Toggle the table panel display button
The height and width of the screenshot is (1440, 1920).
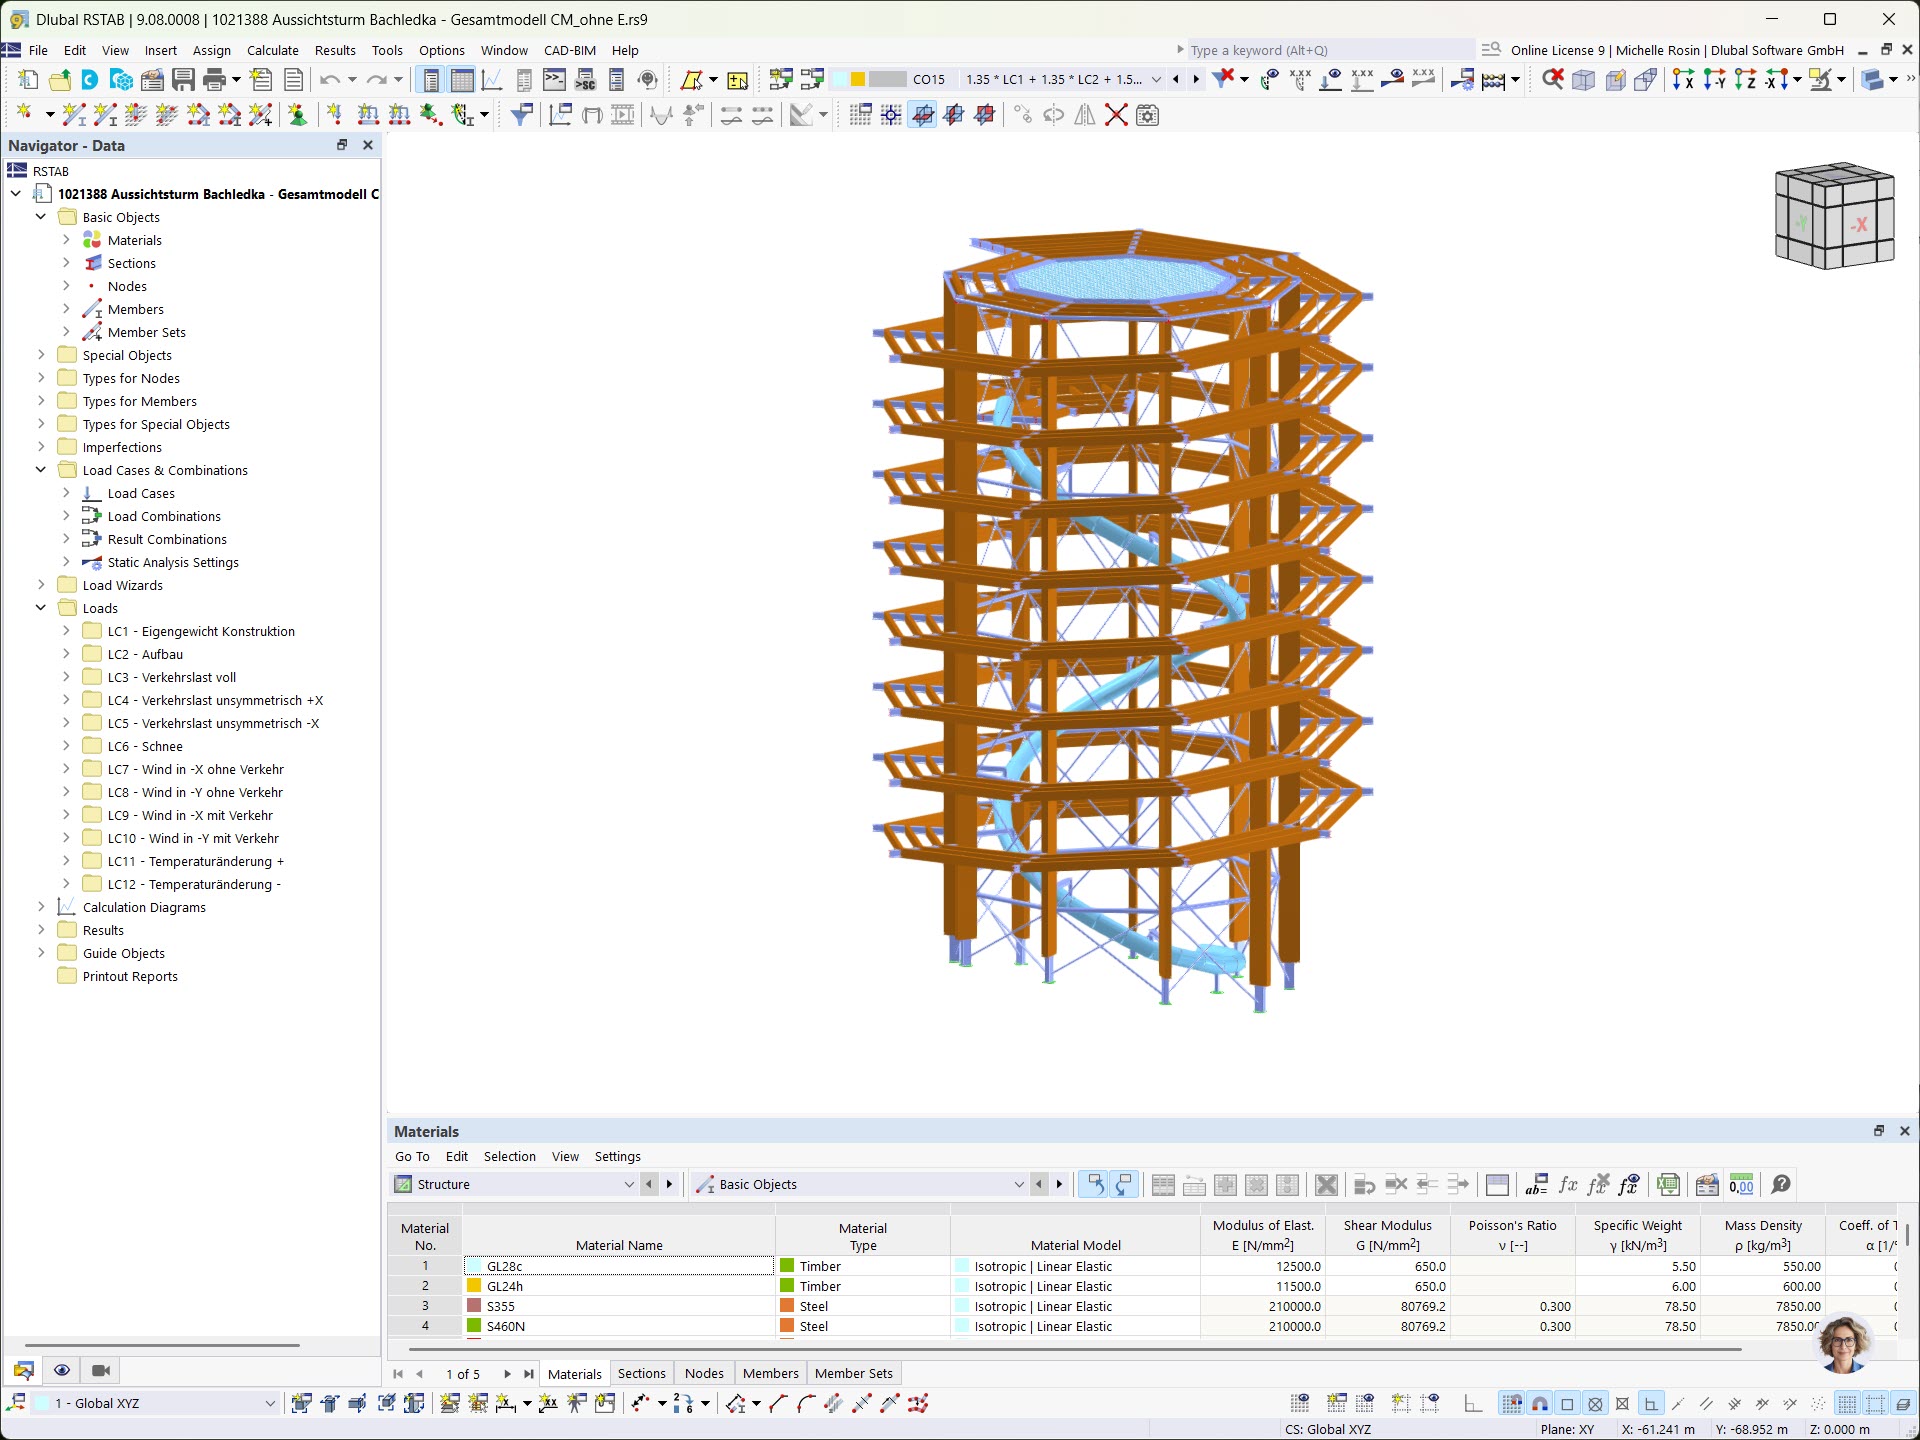pos(462,80)
